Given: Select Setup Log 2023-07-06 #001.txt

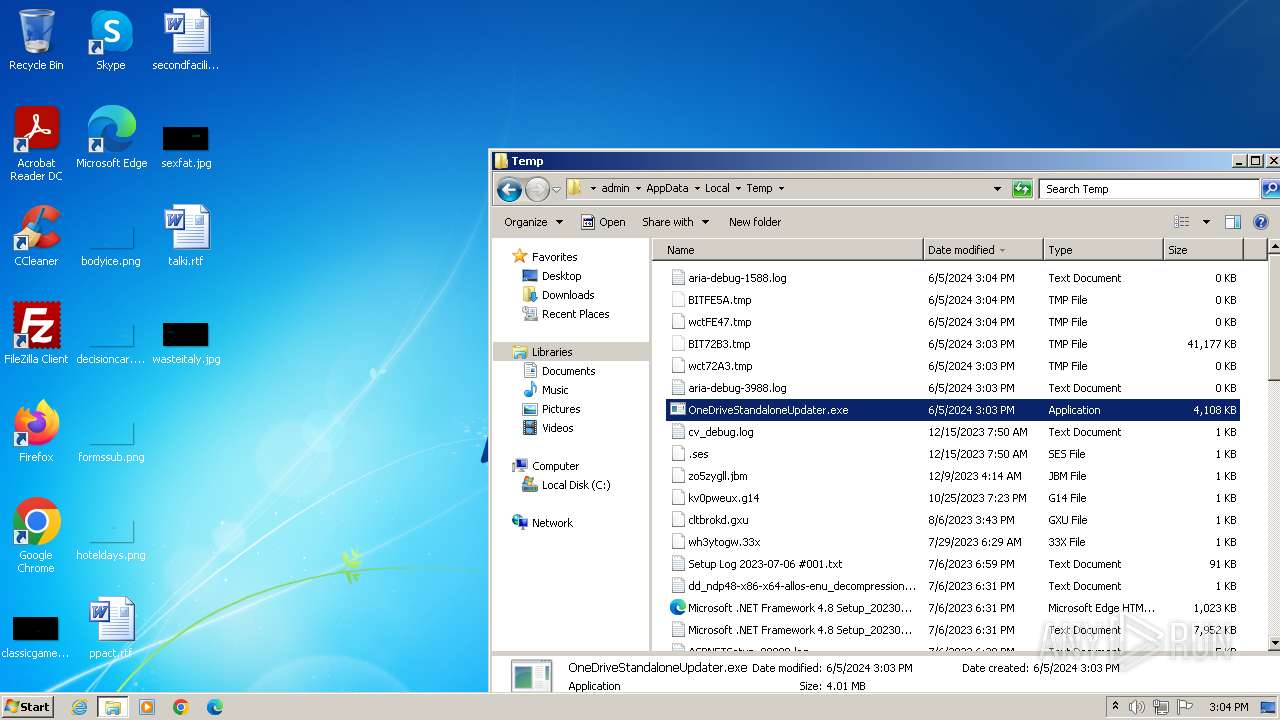Looking at the screenshot, I should tap(953, 564).
